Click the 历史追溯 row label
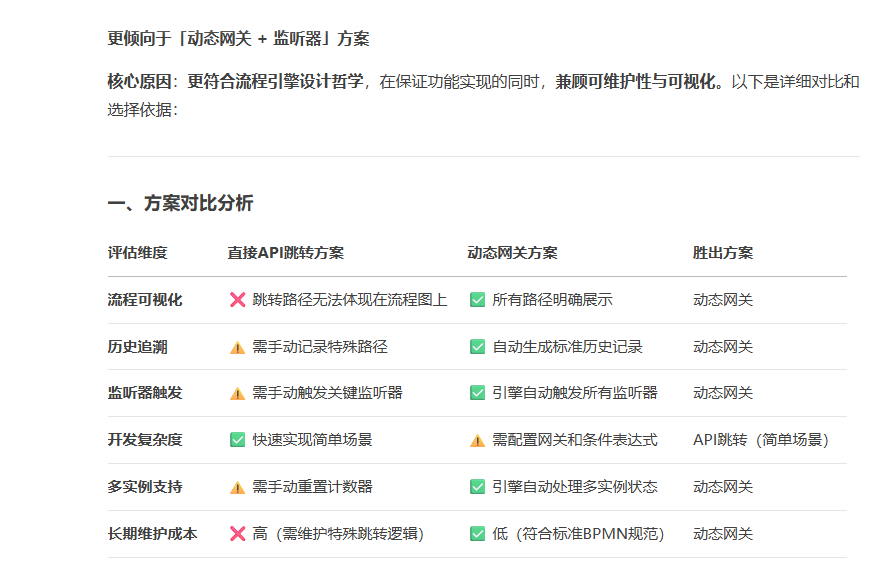Image resolution: width=890 pixels, height=572 pixels. (x=138, y=347)
